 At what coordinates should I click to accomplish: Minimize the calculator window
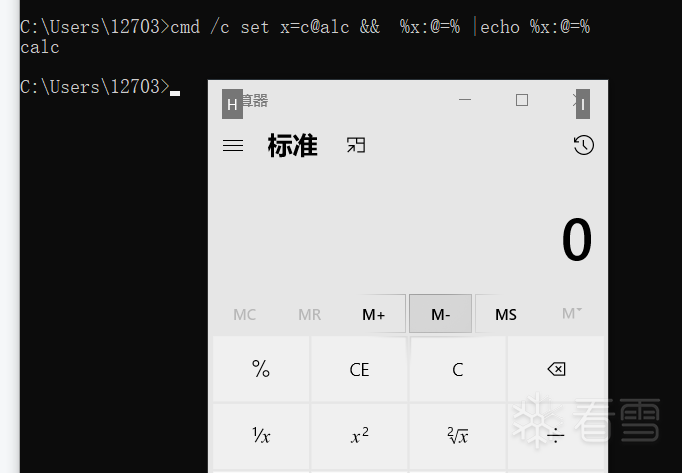(465, 100)
